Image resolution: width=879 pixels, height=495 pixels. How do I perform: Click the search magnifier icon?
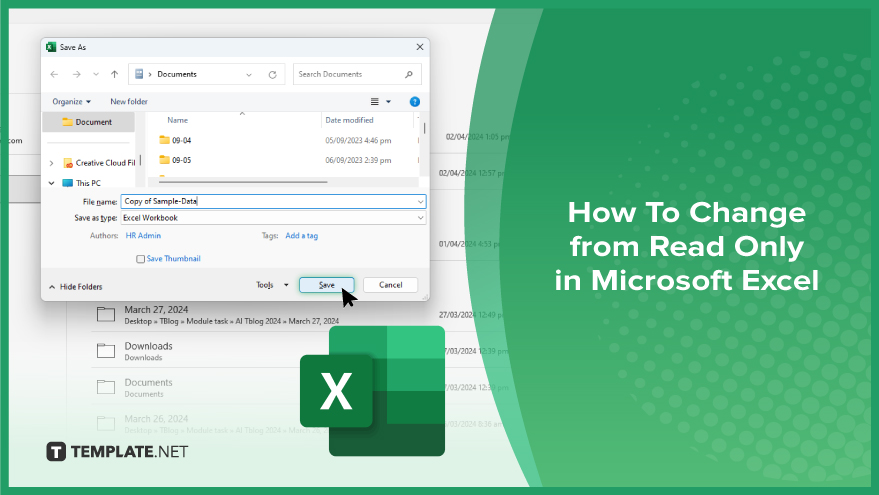[409, 74]
